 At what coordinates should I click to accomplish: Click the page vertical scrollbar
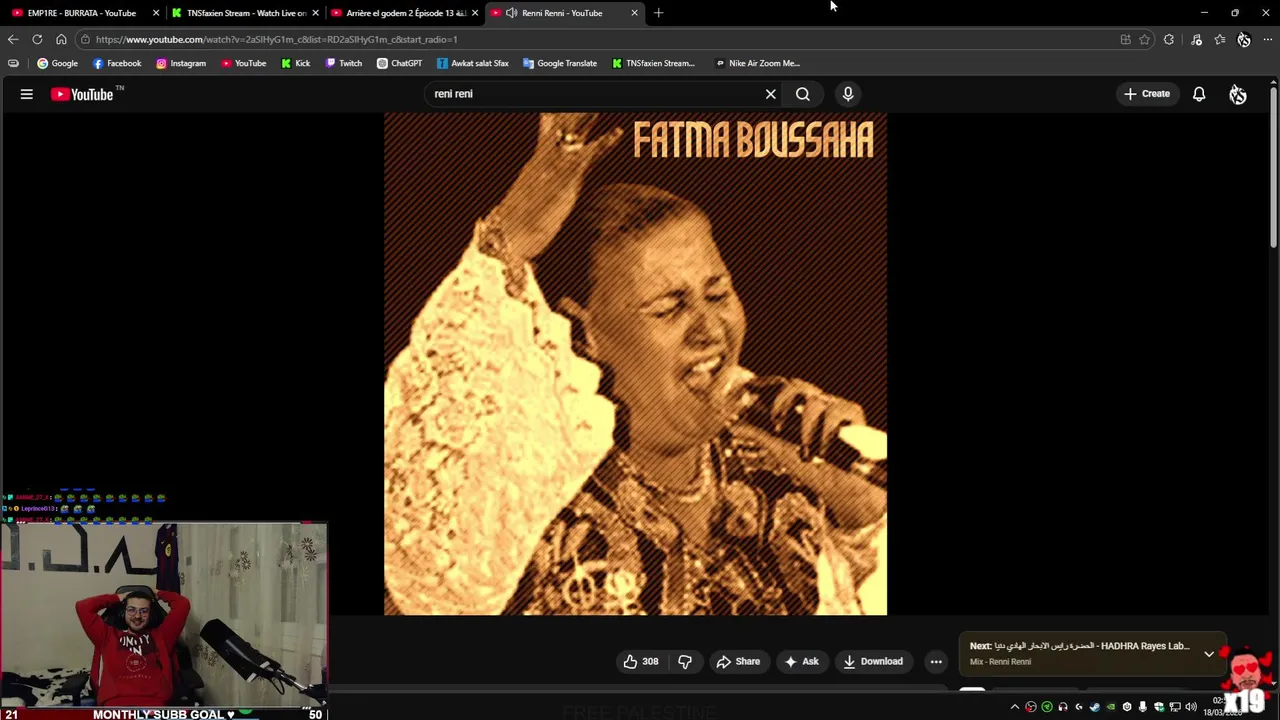pos(1273,170)
